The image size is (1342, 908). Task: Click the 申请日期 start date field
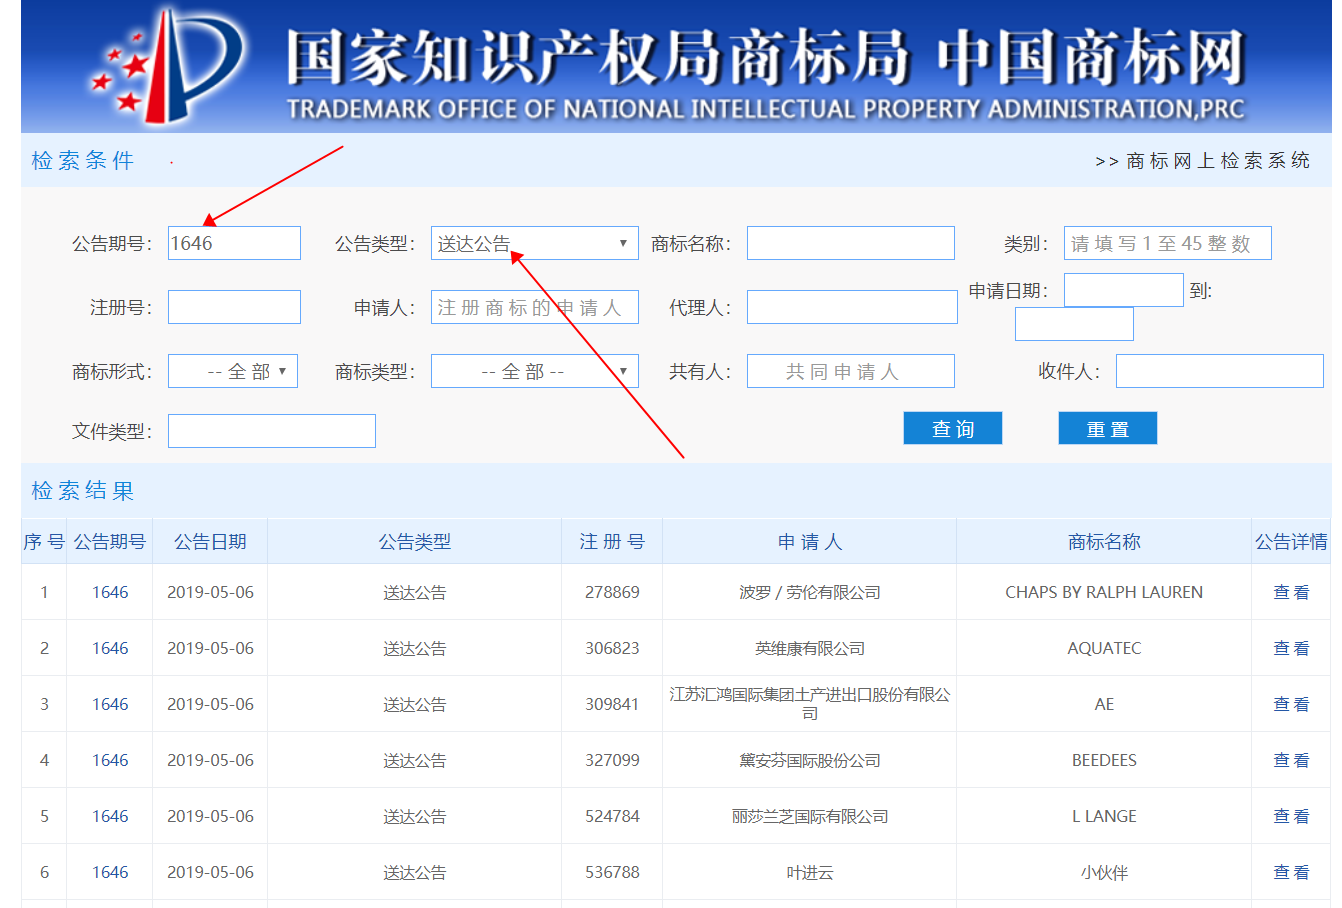(1124, 290)
